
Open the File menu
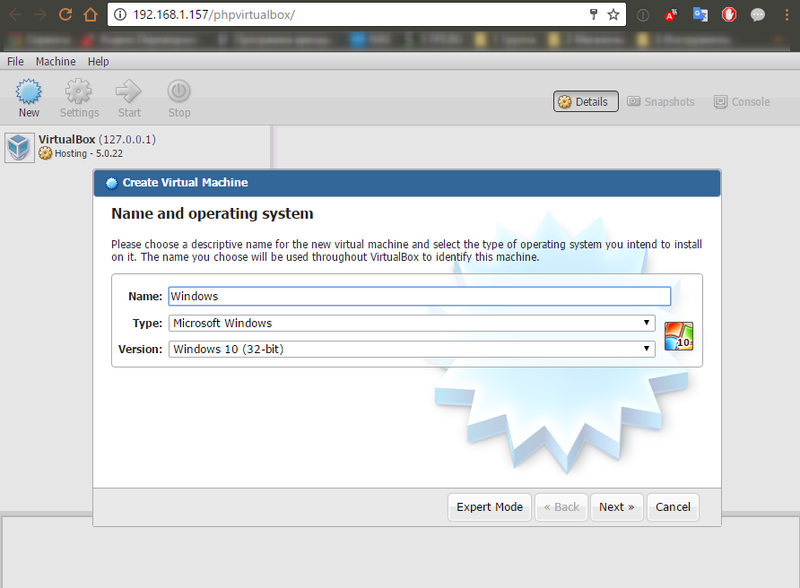(15, 61)
